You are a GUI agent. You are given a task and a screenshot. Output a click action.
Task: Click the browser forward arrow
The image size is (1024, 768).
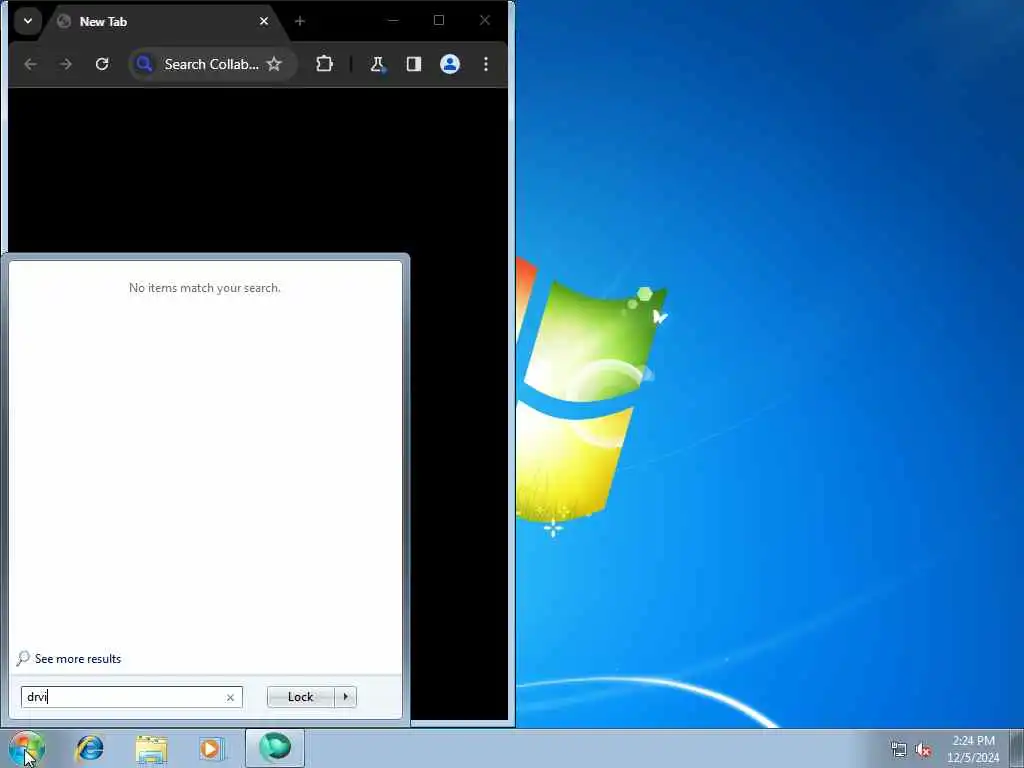(65, 64)
